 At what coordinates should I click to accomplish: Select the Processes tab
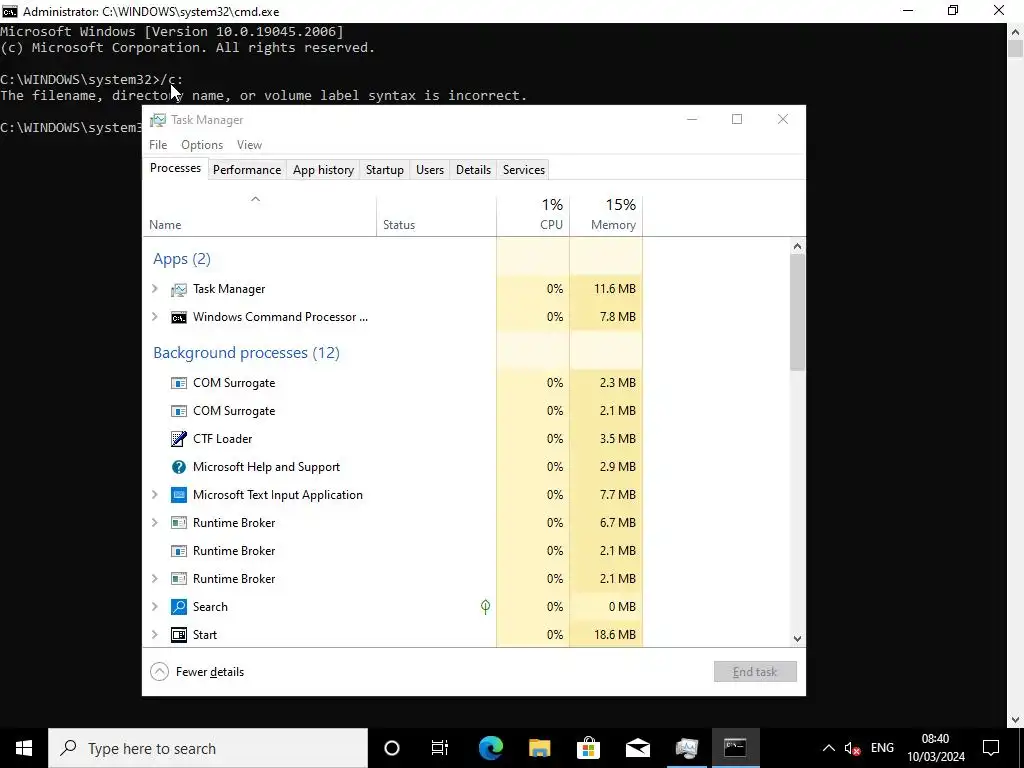[x=176, y=168]
